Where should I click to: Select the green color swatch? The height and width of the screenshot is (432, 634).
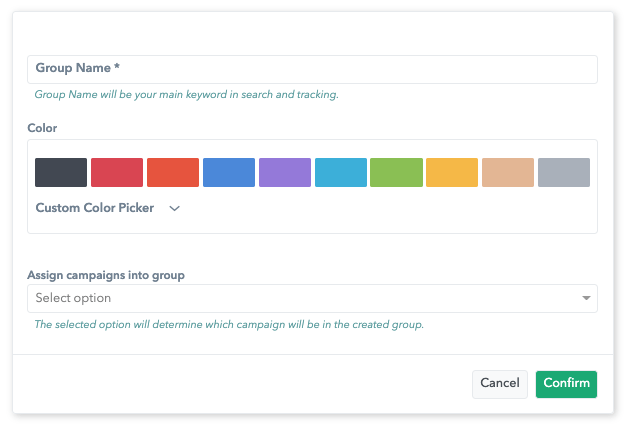pyautogui.click(x=396, y=173)
